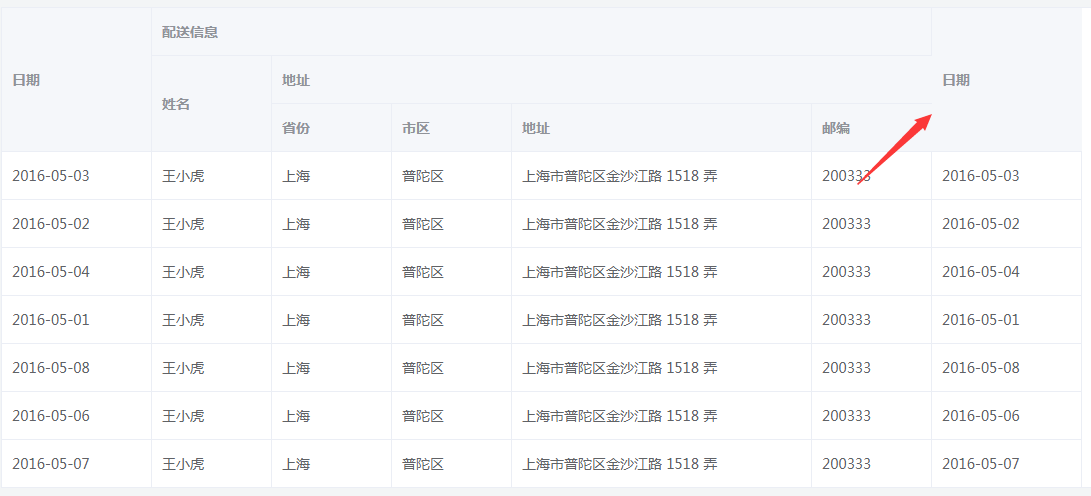Choose 上海 in the 2016-05-07 row
This screenshot has height=496, width=1091.
(x=296, y=464)
